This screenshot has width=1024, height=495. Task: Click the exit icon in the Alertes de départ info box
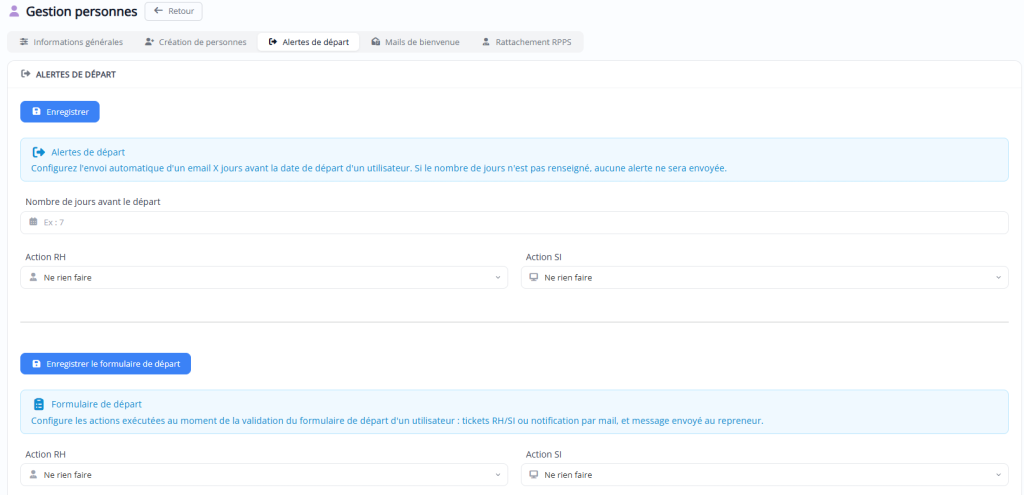[x=39, y=152]
